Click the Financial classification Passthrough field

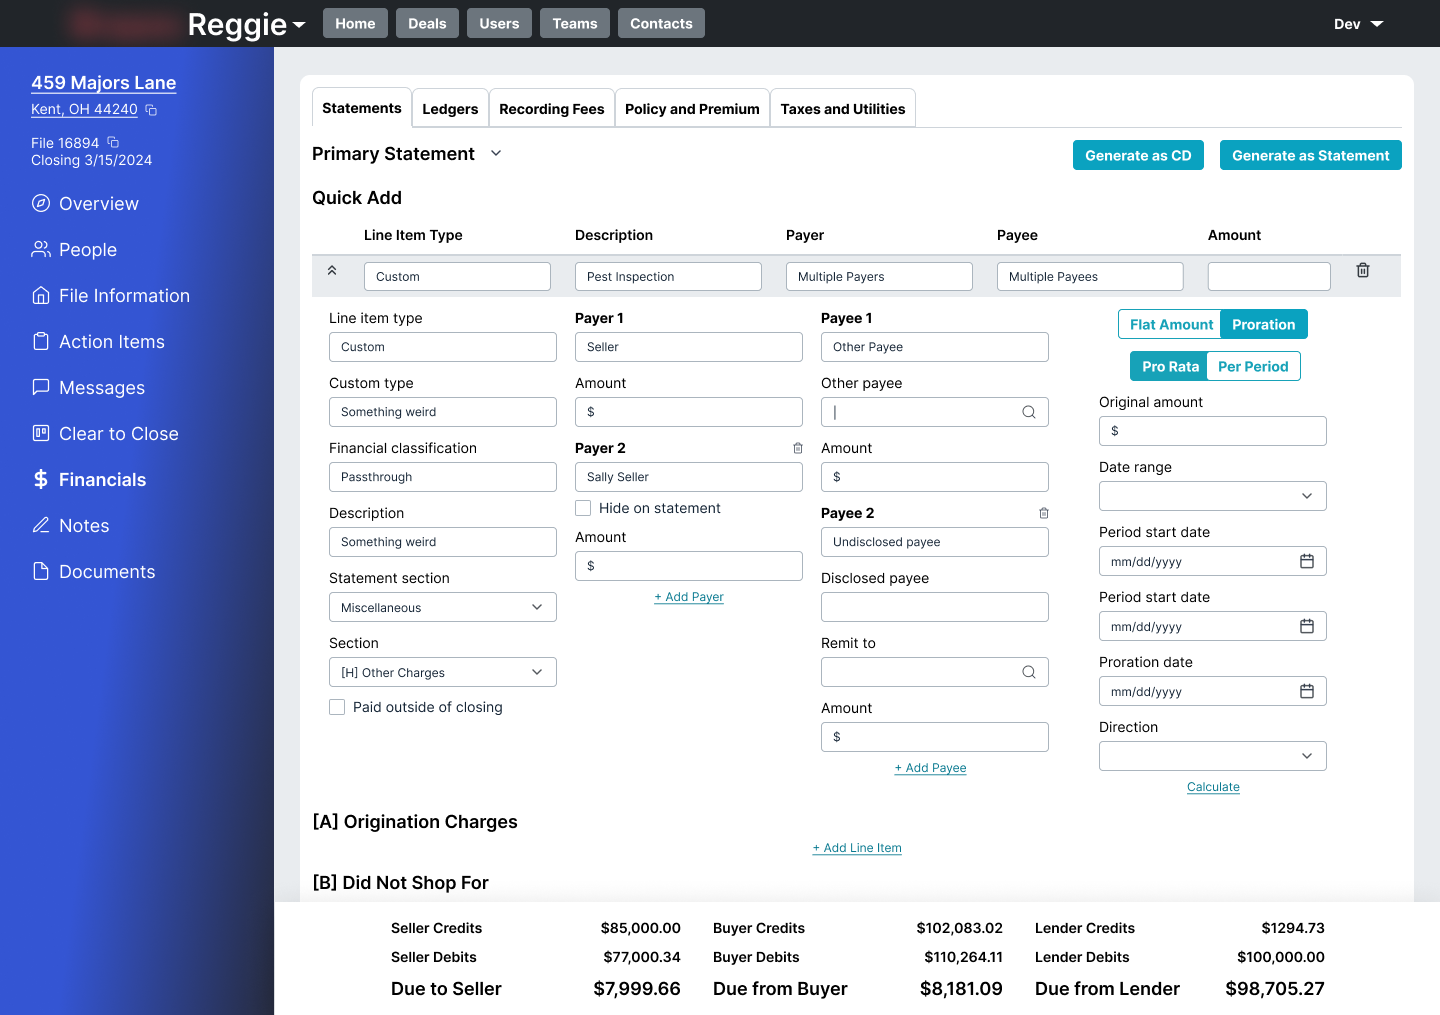443,477
